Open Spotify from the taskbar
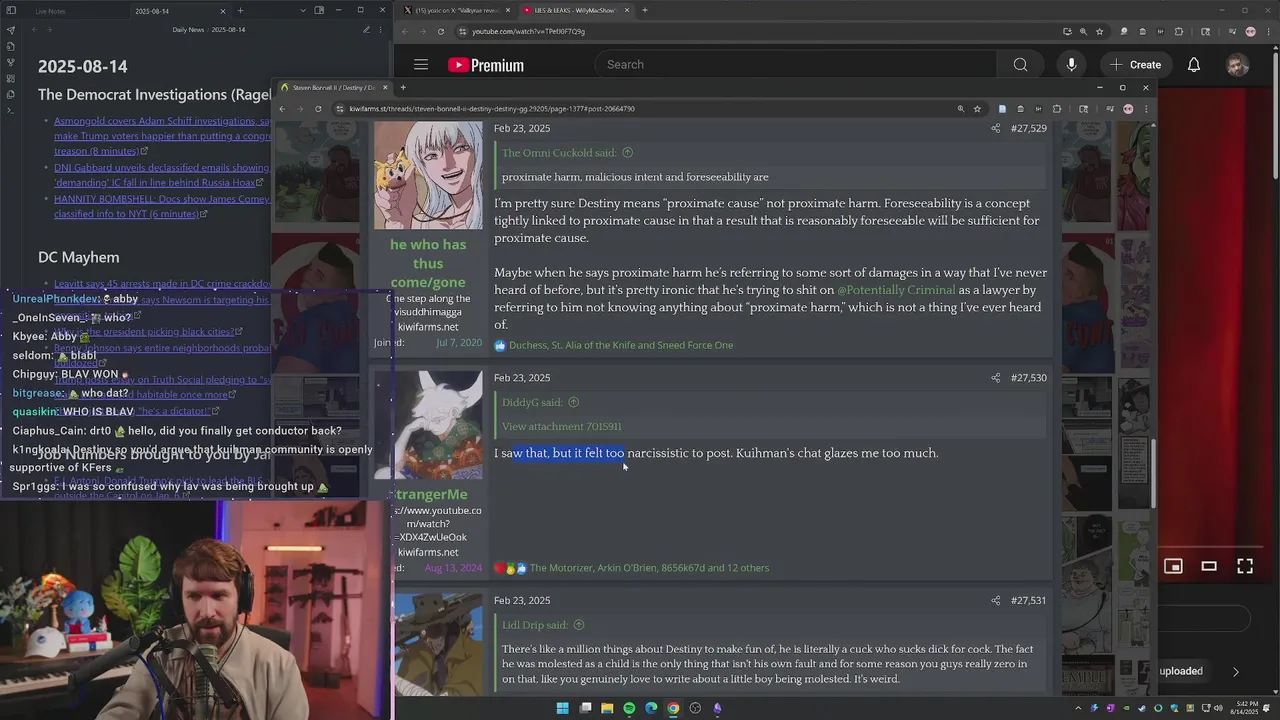 629,708
